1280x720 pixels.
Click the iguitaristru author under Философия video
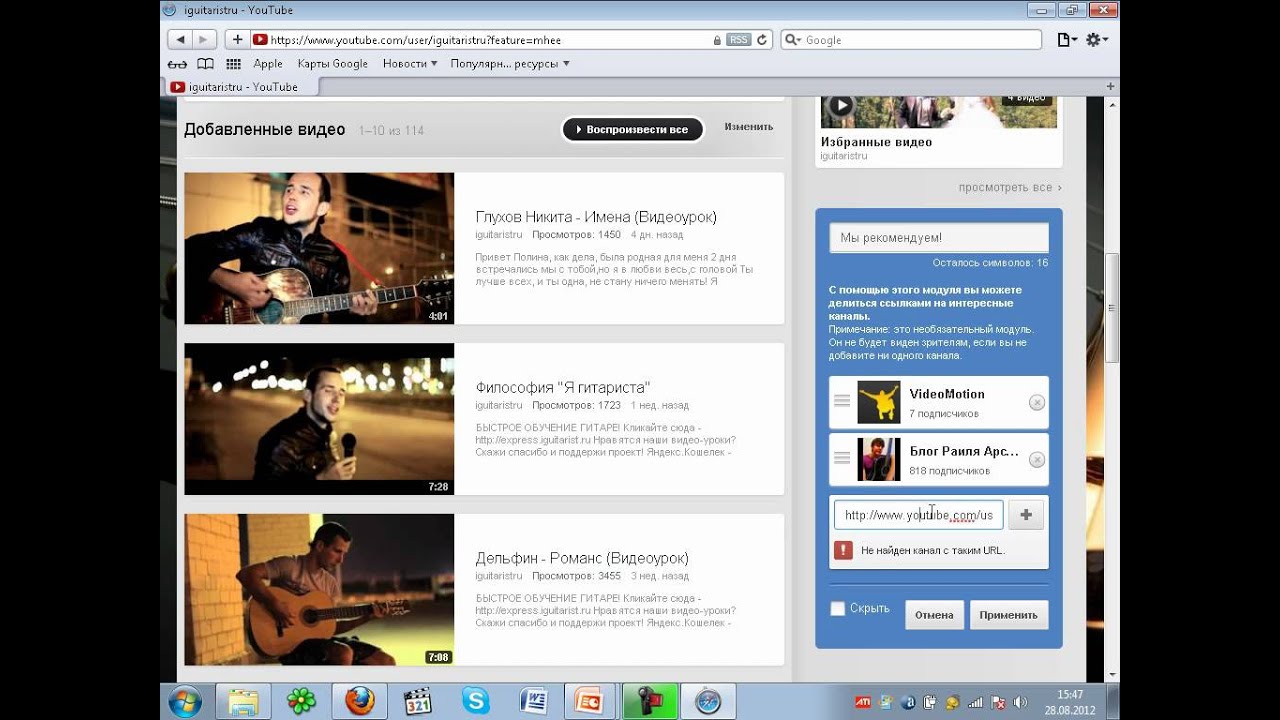point(499,405)
